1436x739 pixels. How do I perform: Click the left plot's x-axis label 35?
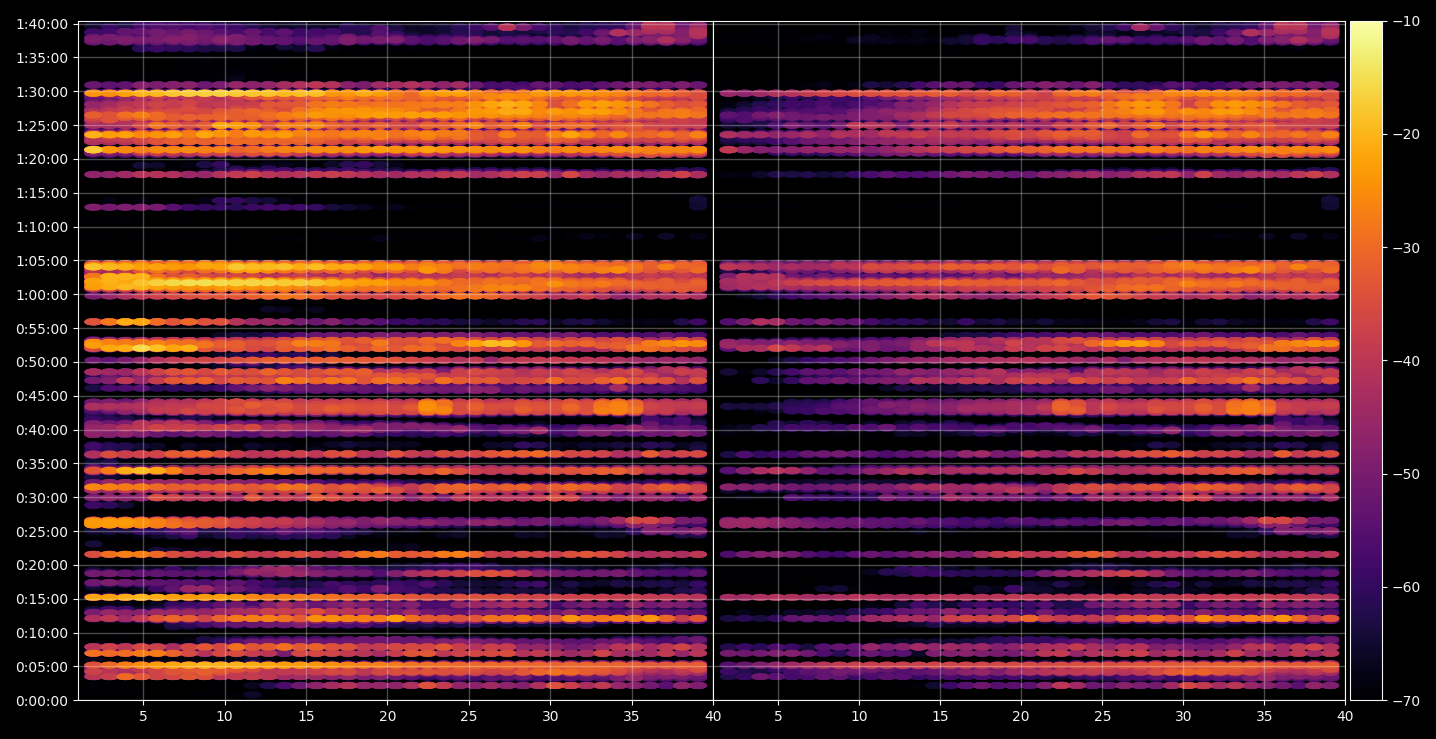point(632,716)
